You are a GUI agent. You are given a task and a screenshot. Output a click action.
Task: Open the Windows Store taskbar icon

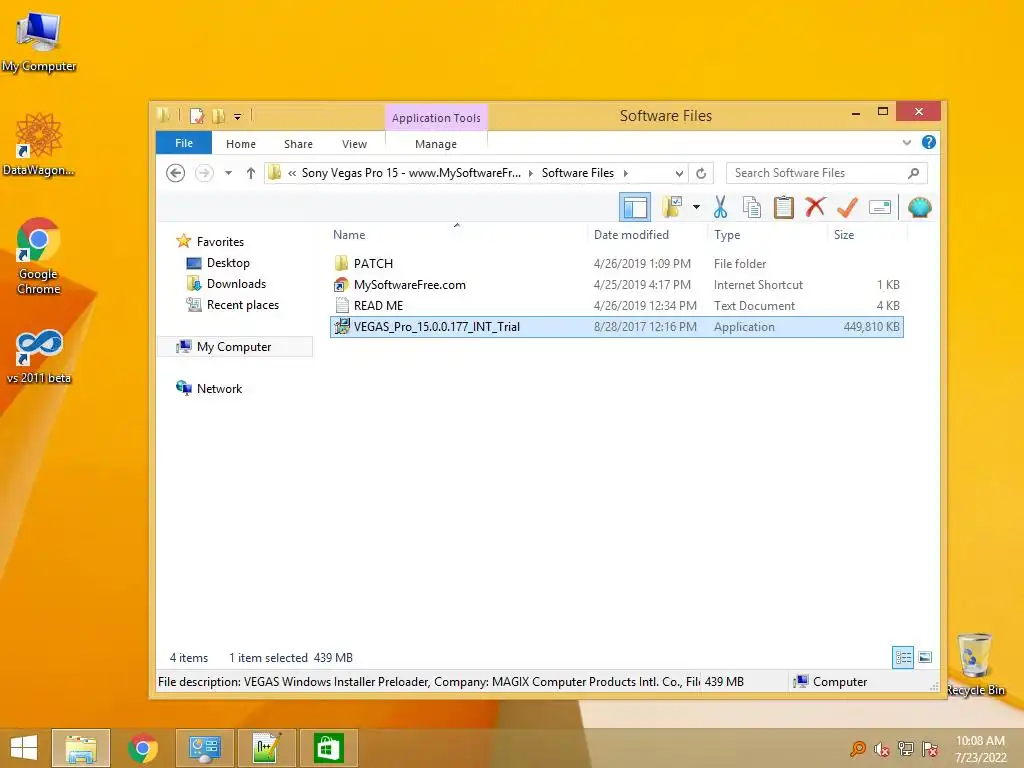(328, 748)
